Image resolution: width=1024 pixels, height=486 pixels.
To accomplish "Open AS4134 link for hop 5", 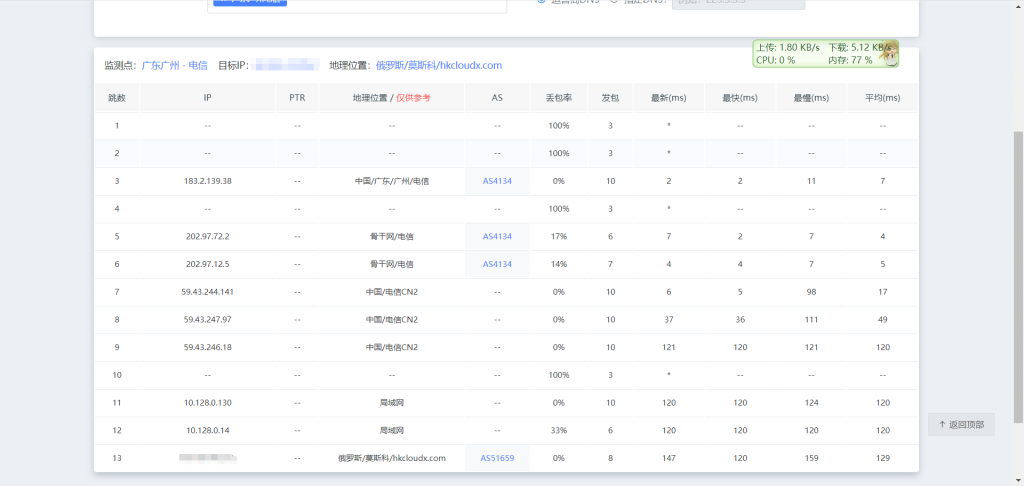I will [497, 236].
